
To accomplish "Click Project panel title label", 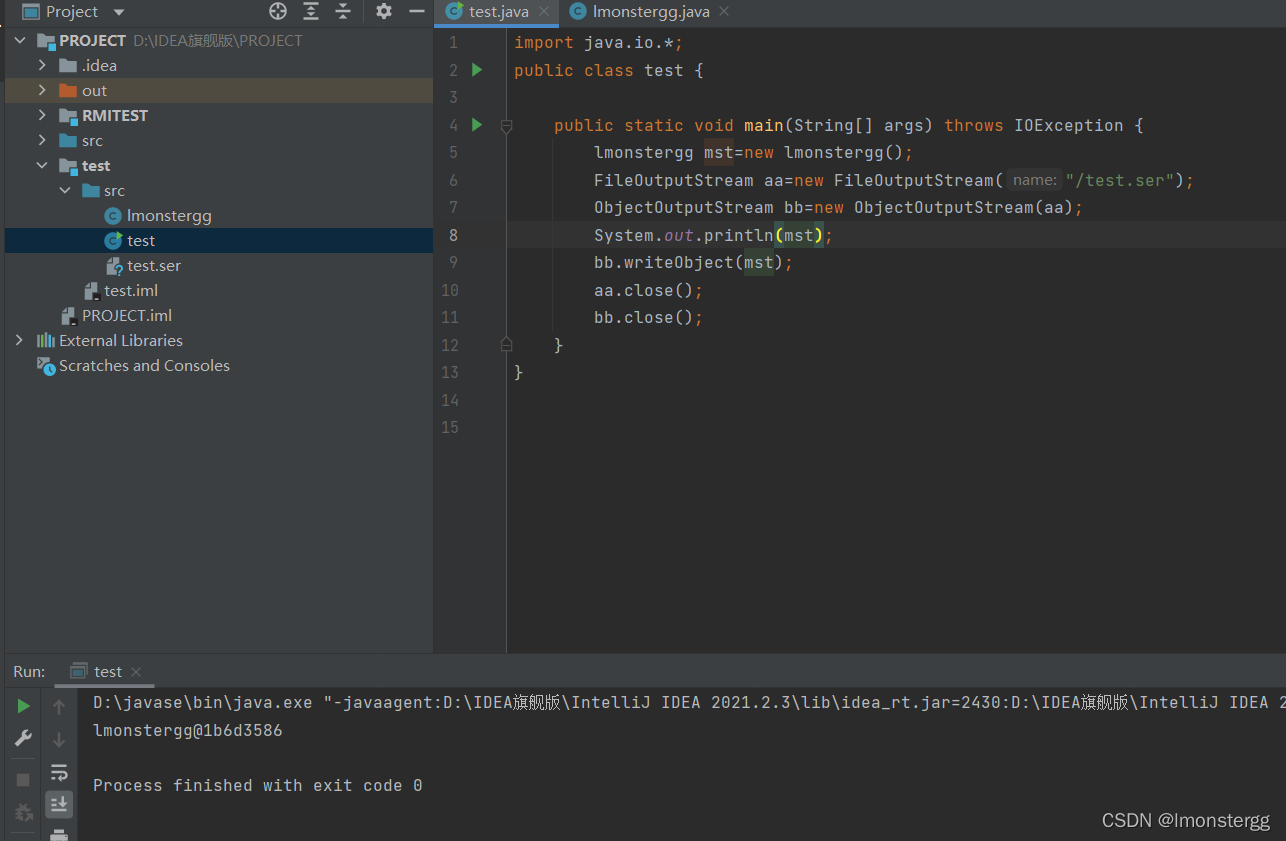I will click(72, 12).
